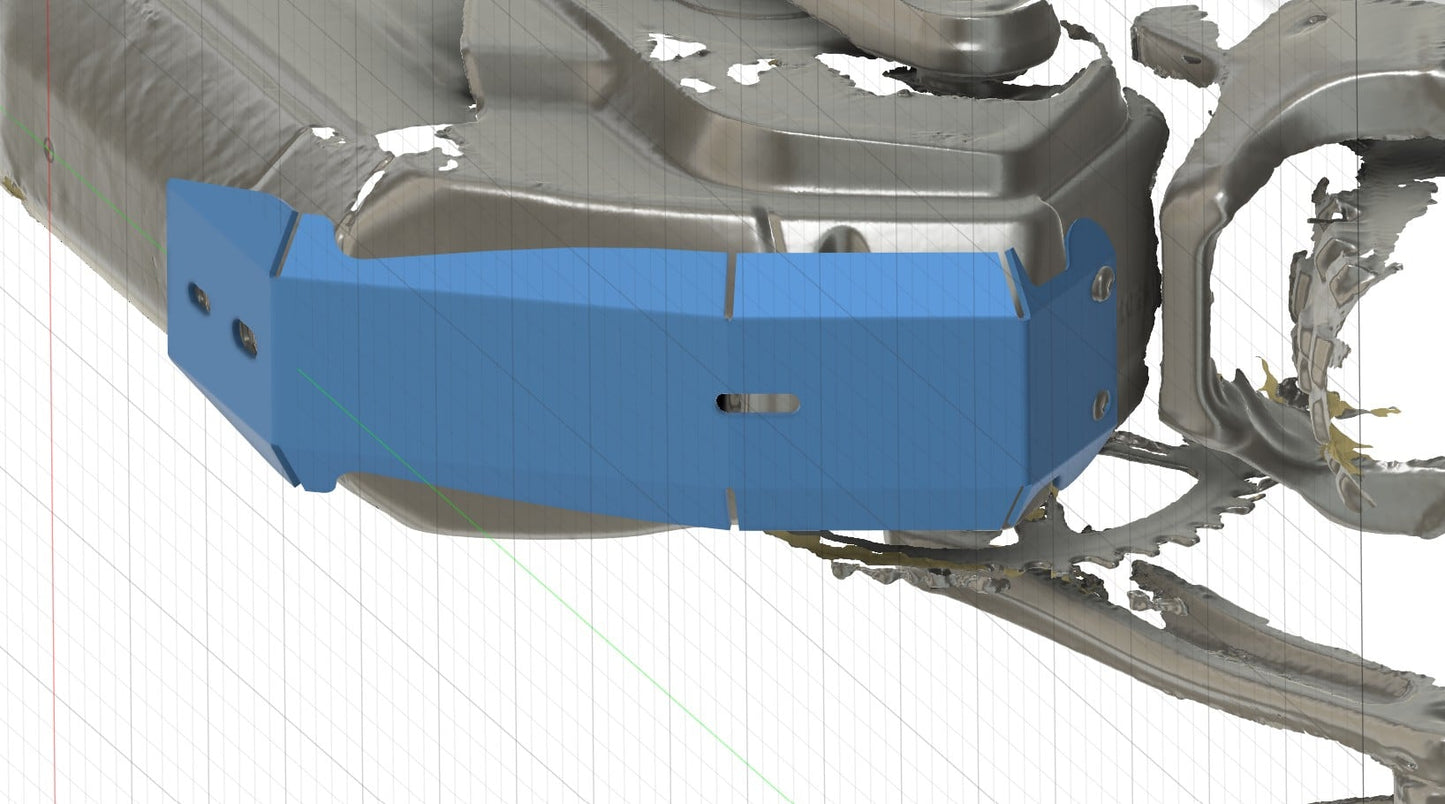Select the relief notch at bottom center of blue plate
Image resolution: width=1445 pixels, height=804 pixels.
(732, 508)
